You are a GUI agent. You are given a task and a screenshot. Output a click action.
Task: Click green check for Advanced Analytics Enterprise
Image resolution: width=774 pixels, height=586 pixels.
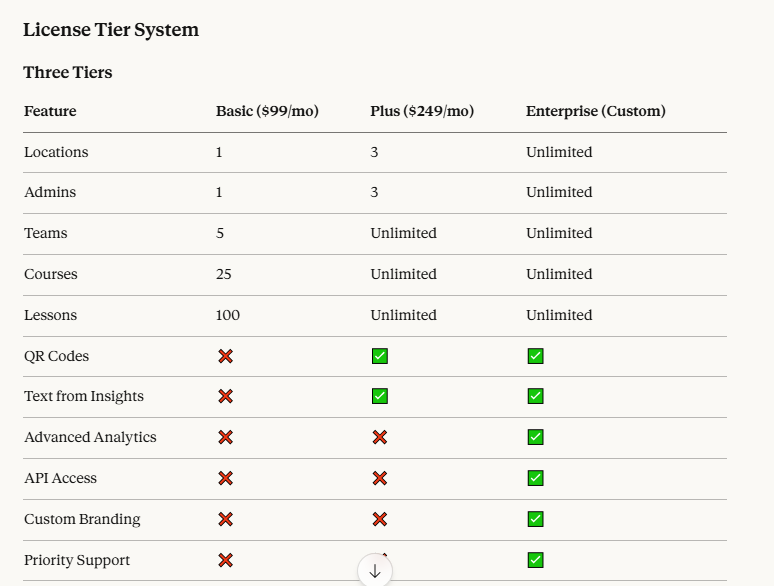point(536,437)
